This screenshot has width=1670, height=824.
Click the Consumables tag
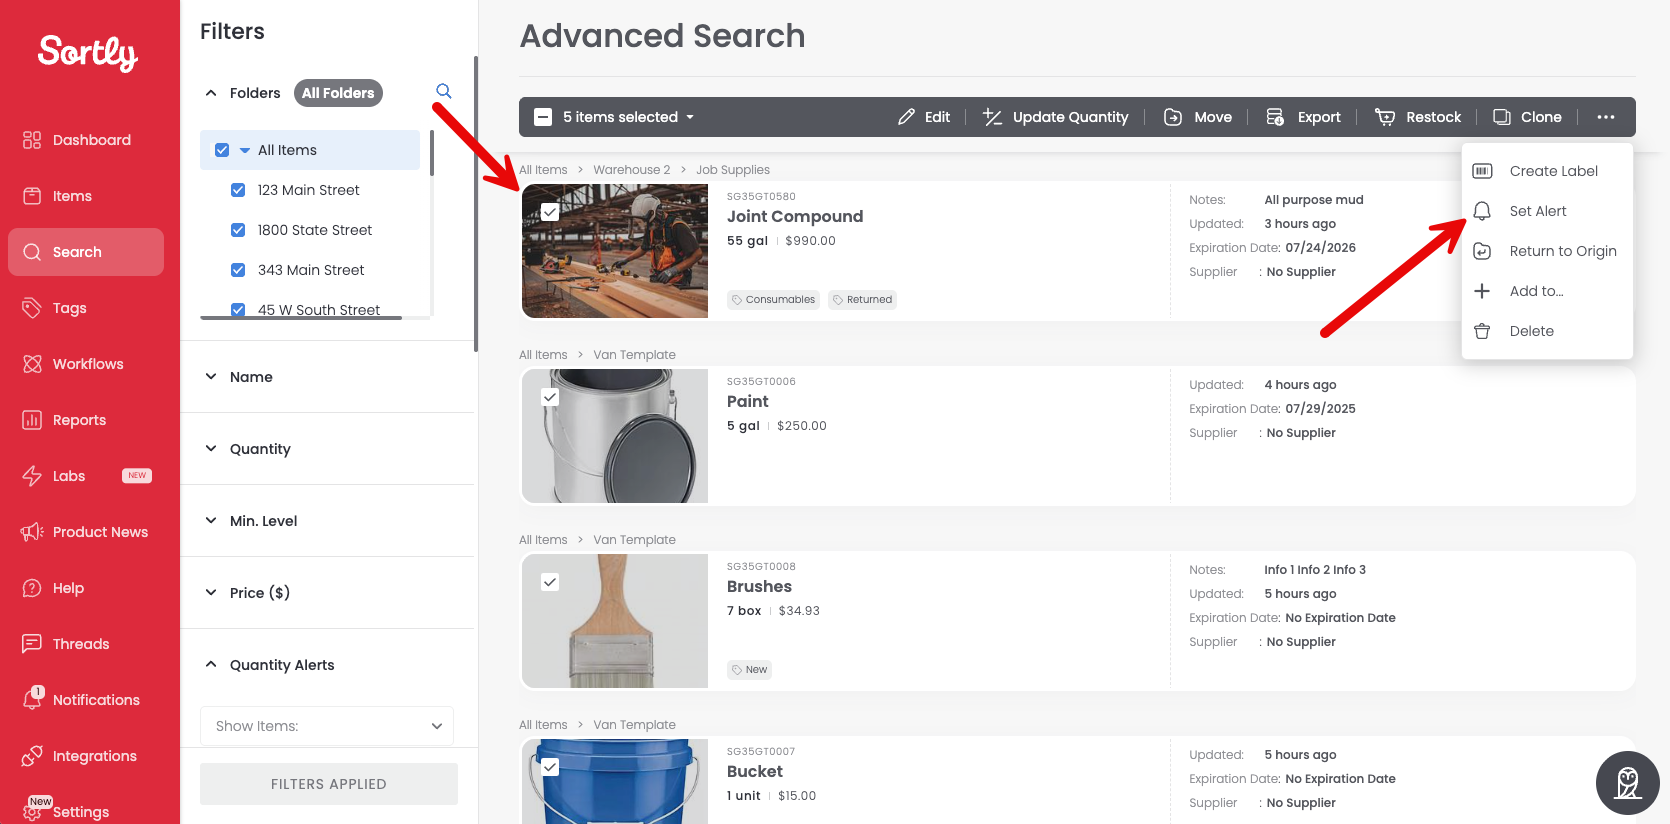[x=773, y=300]
